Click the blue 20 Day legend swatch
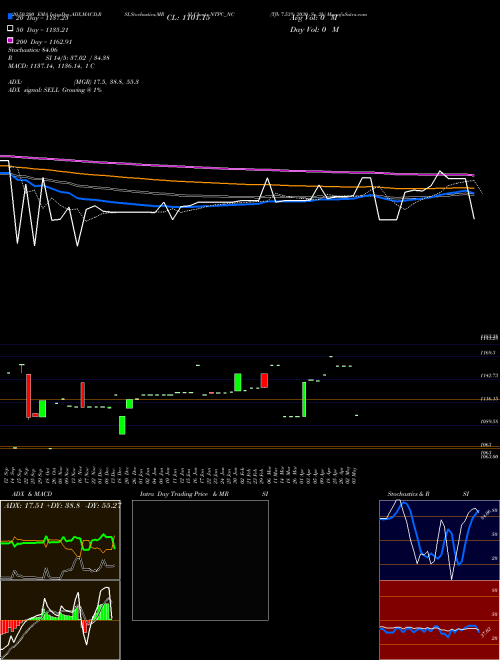Viewport: 500px width, 660px height. pos(11,17)
